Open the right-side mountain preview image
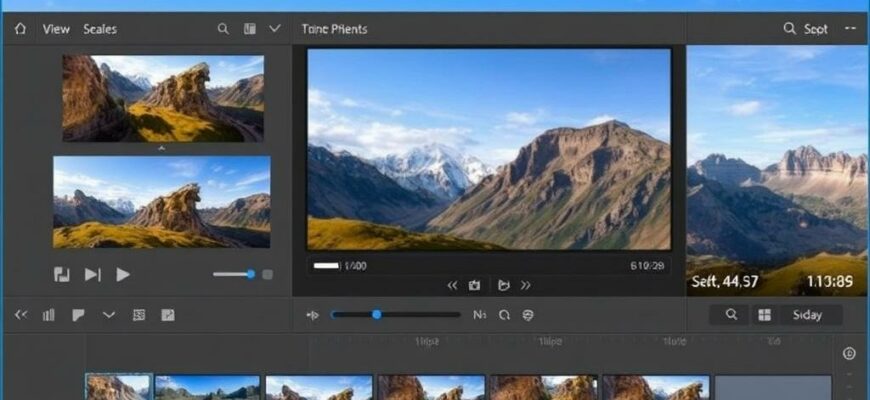The height and width of the screenshot is (400, 870). (777, 170)
